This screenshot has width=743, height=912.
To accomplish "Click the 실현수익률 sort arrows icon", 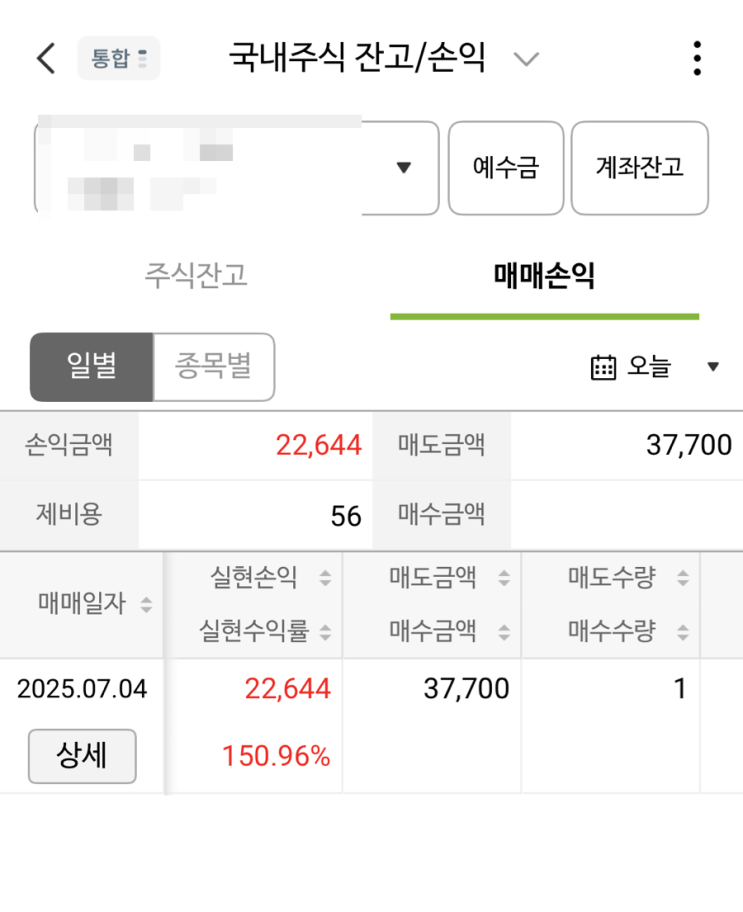I will click(x=324, y=632).
